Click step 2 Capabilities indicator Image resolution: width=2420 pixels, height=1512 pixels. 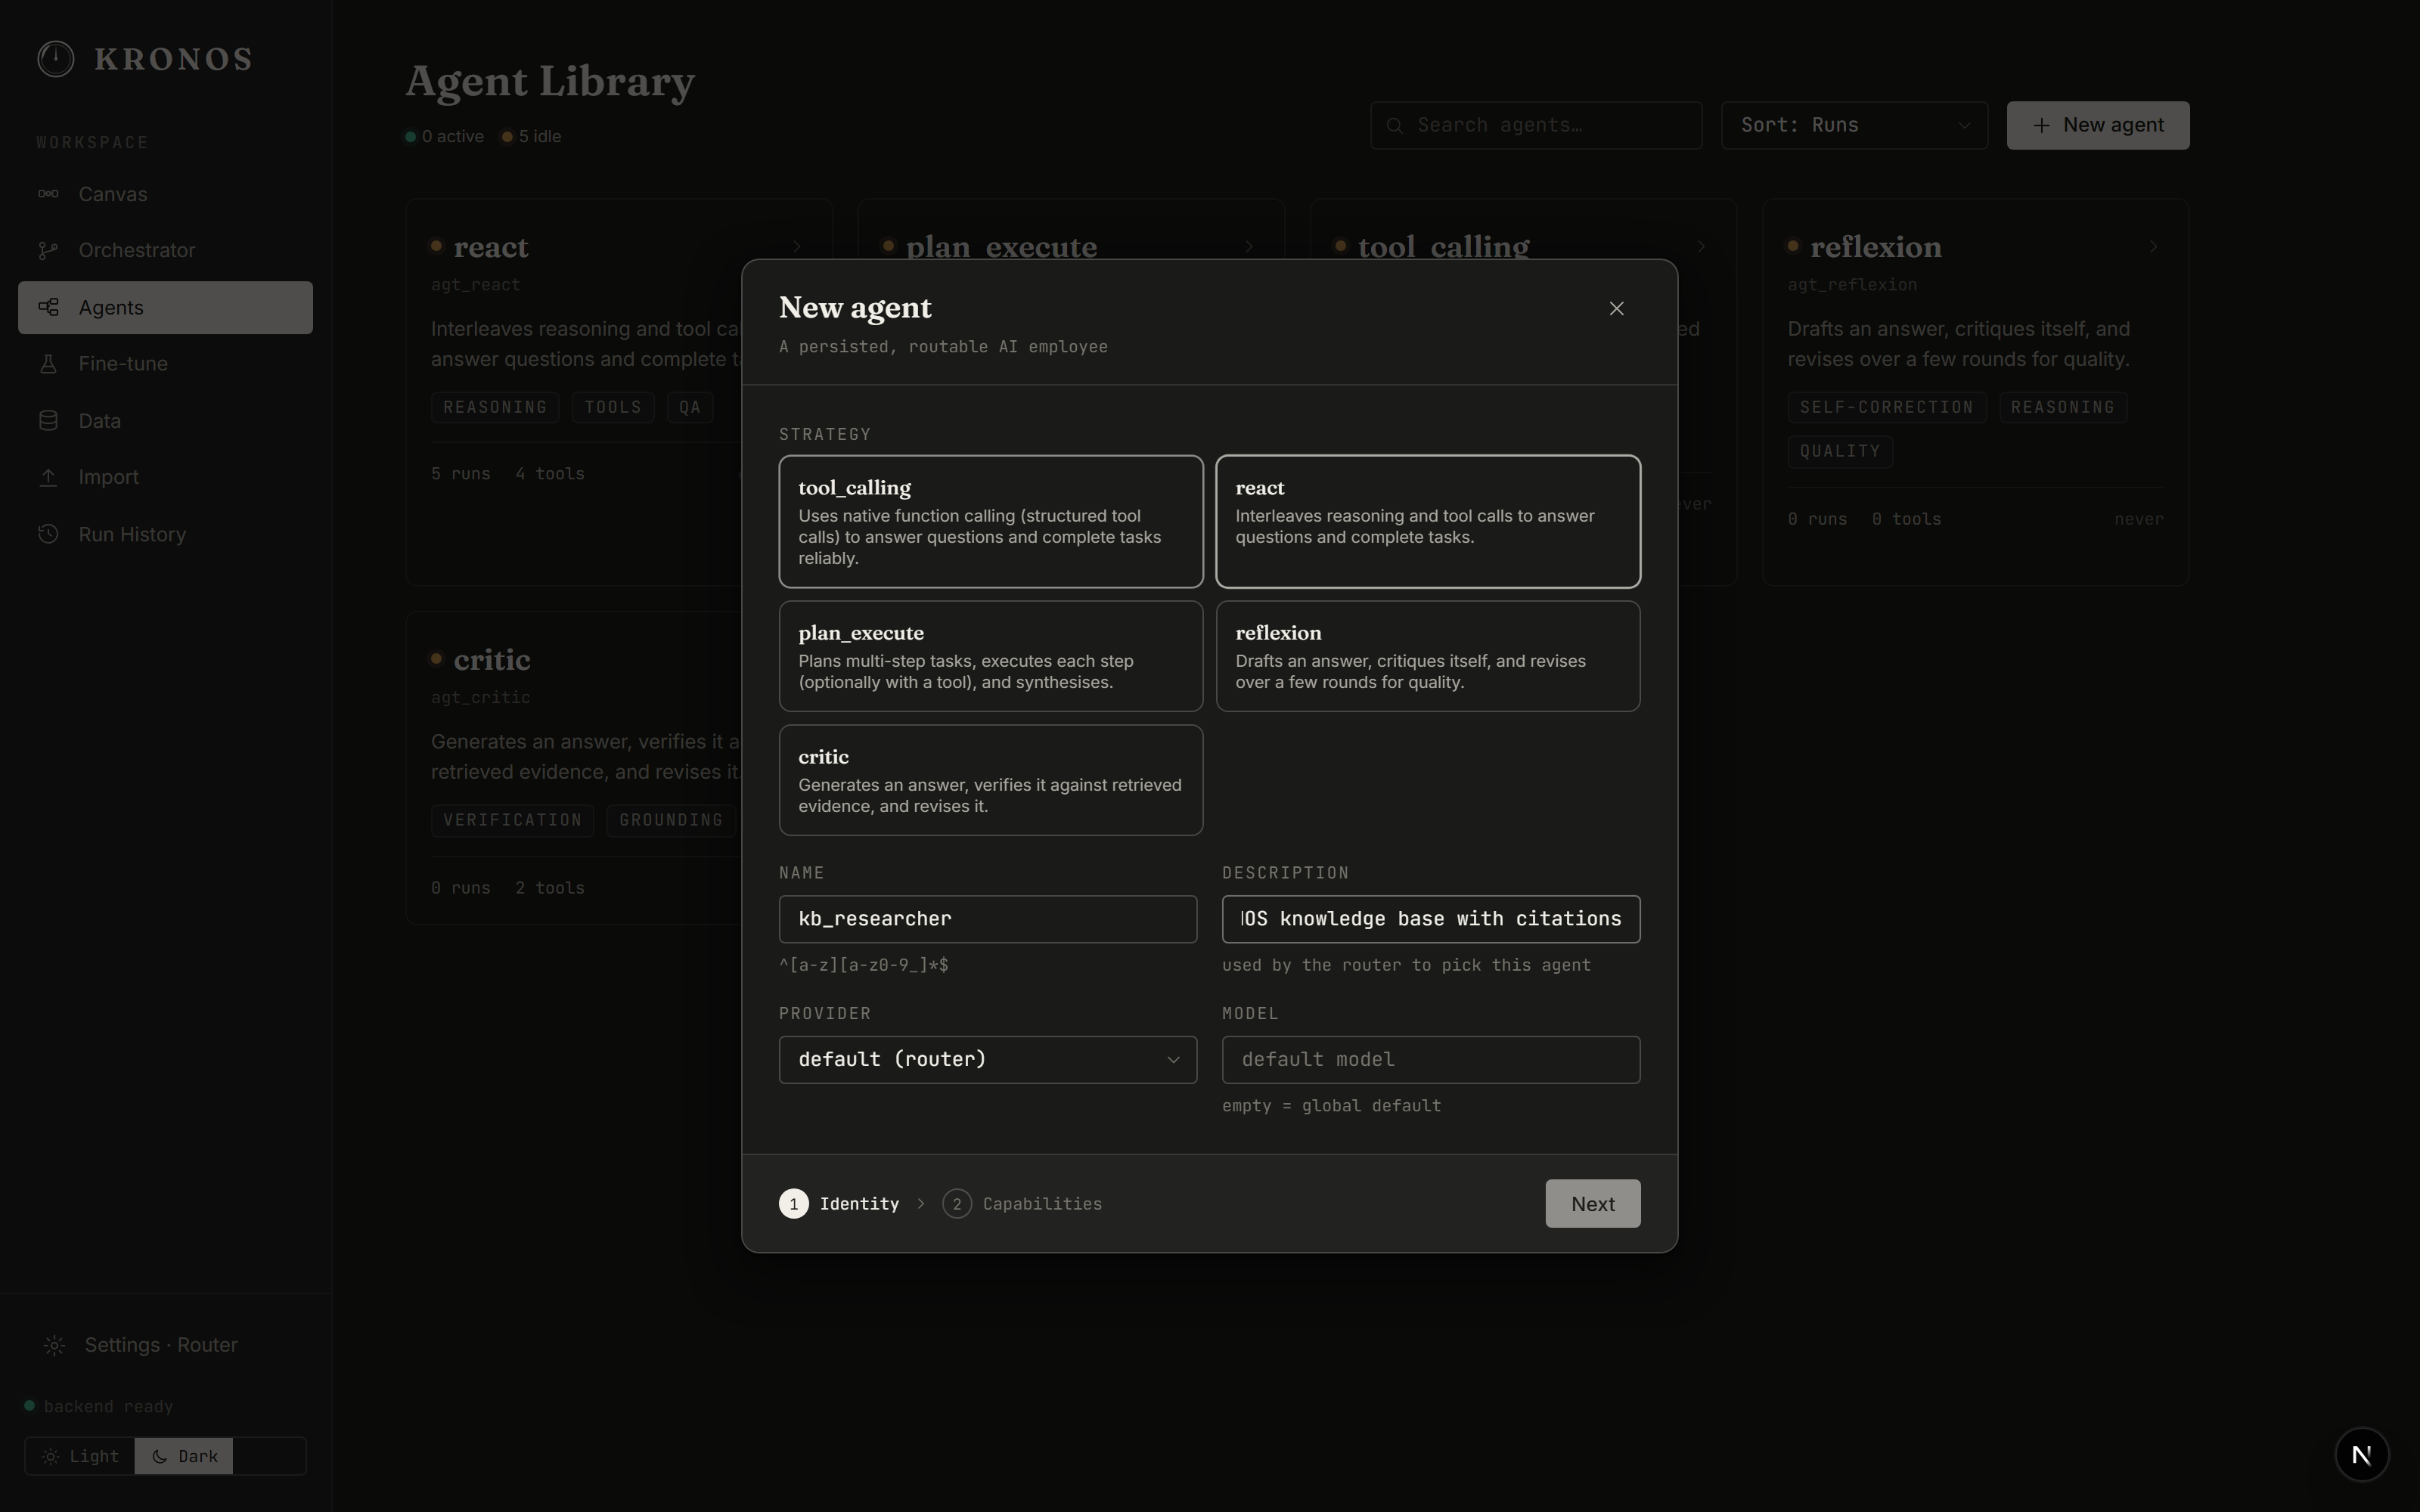(1022, 1203)
